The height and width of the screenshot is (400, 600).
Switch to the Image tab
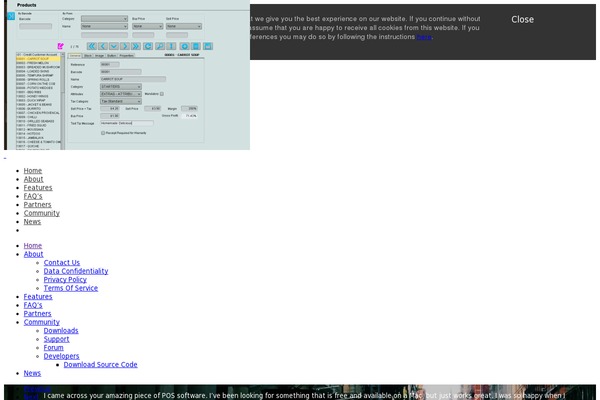coord(99,56)
